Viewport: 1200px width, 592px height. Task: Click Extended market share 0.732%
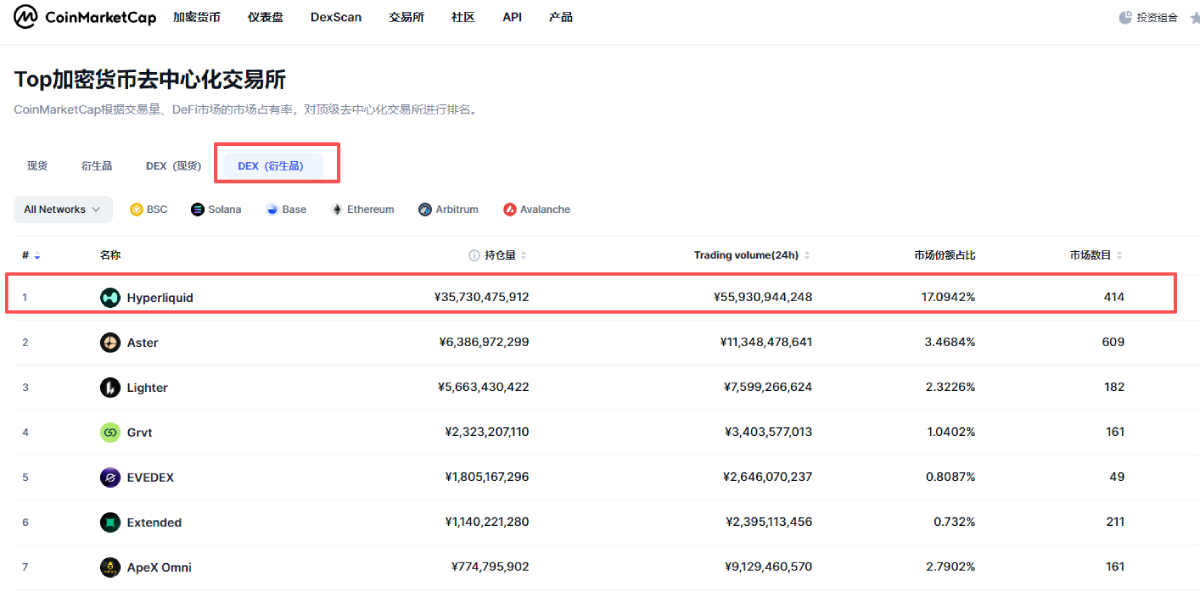pyautogui.click(x=954, y=522)
